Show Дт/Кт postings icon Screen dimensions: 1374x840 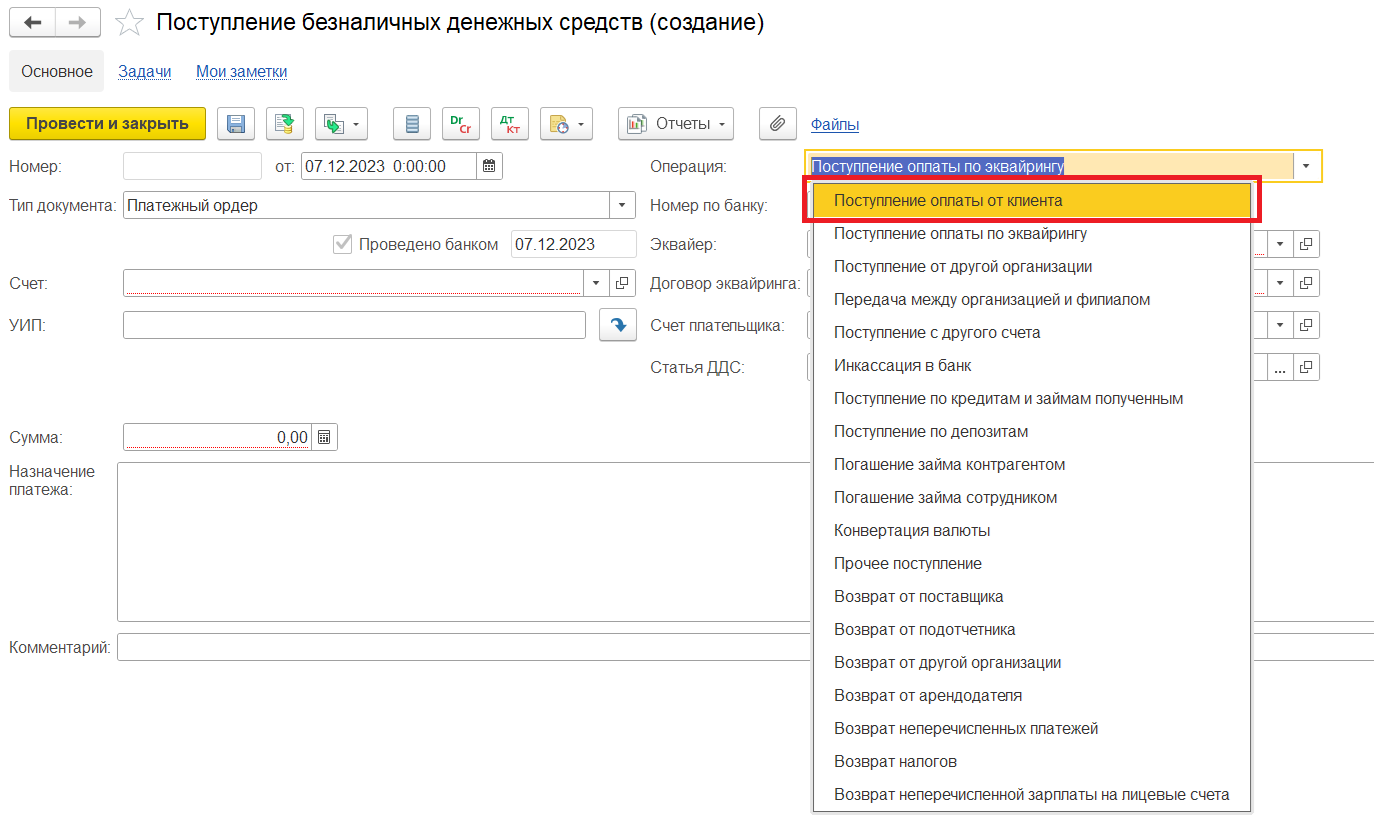(x=510, y=124)
